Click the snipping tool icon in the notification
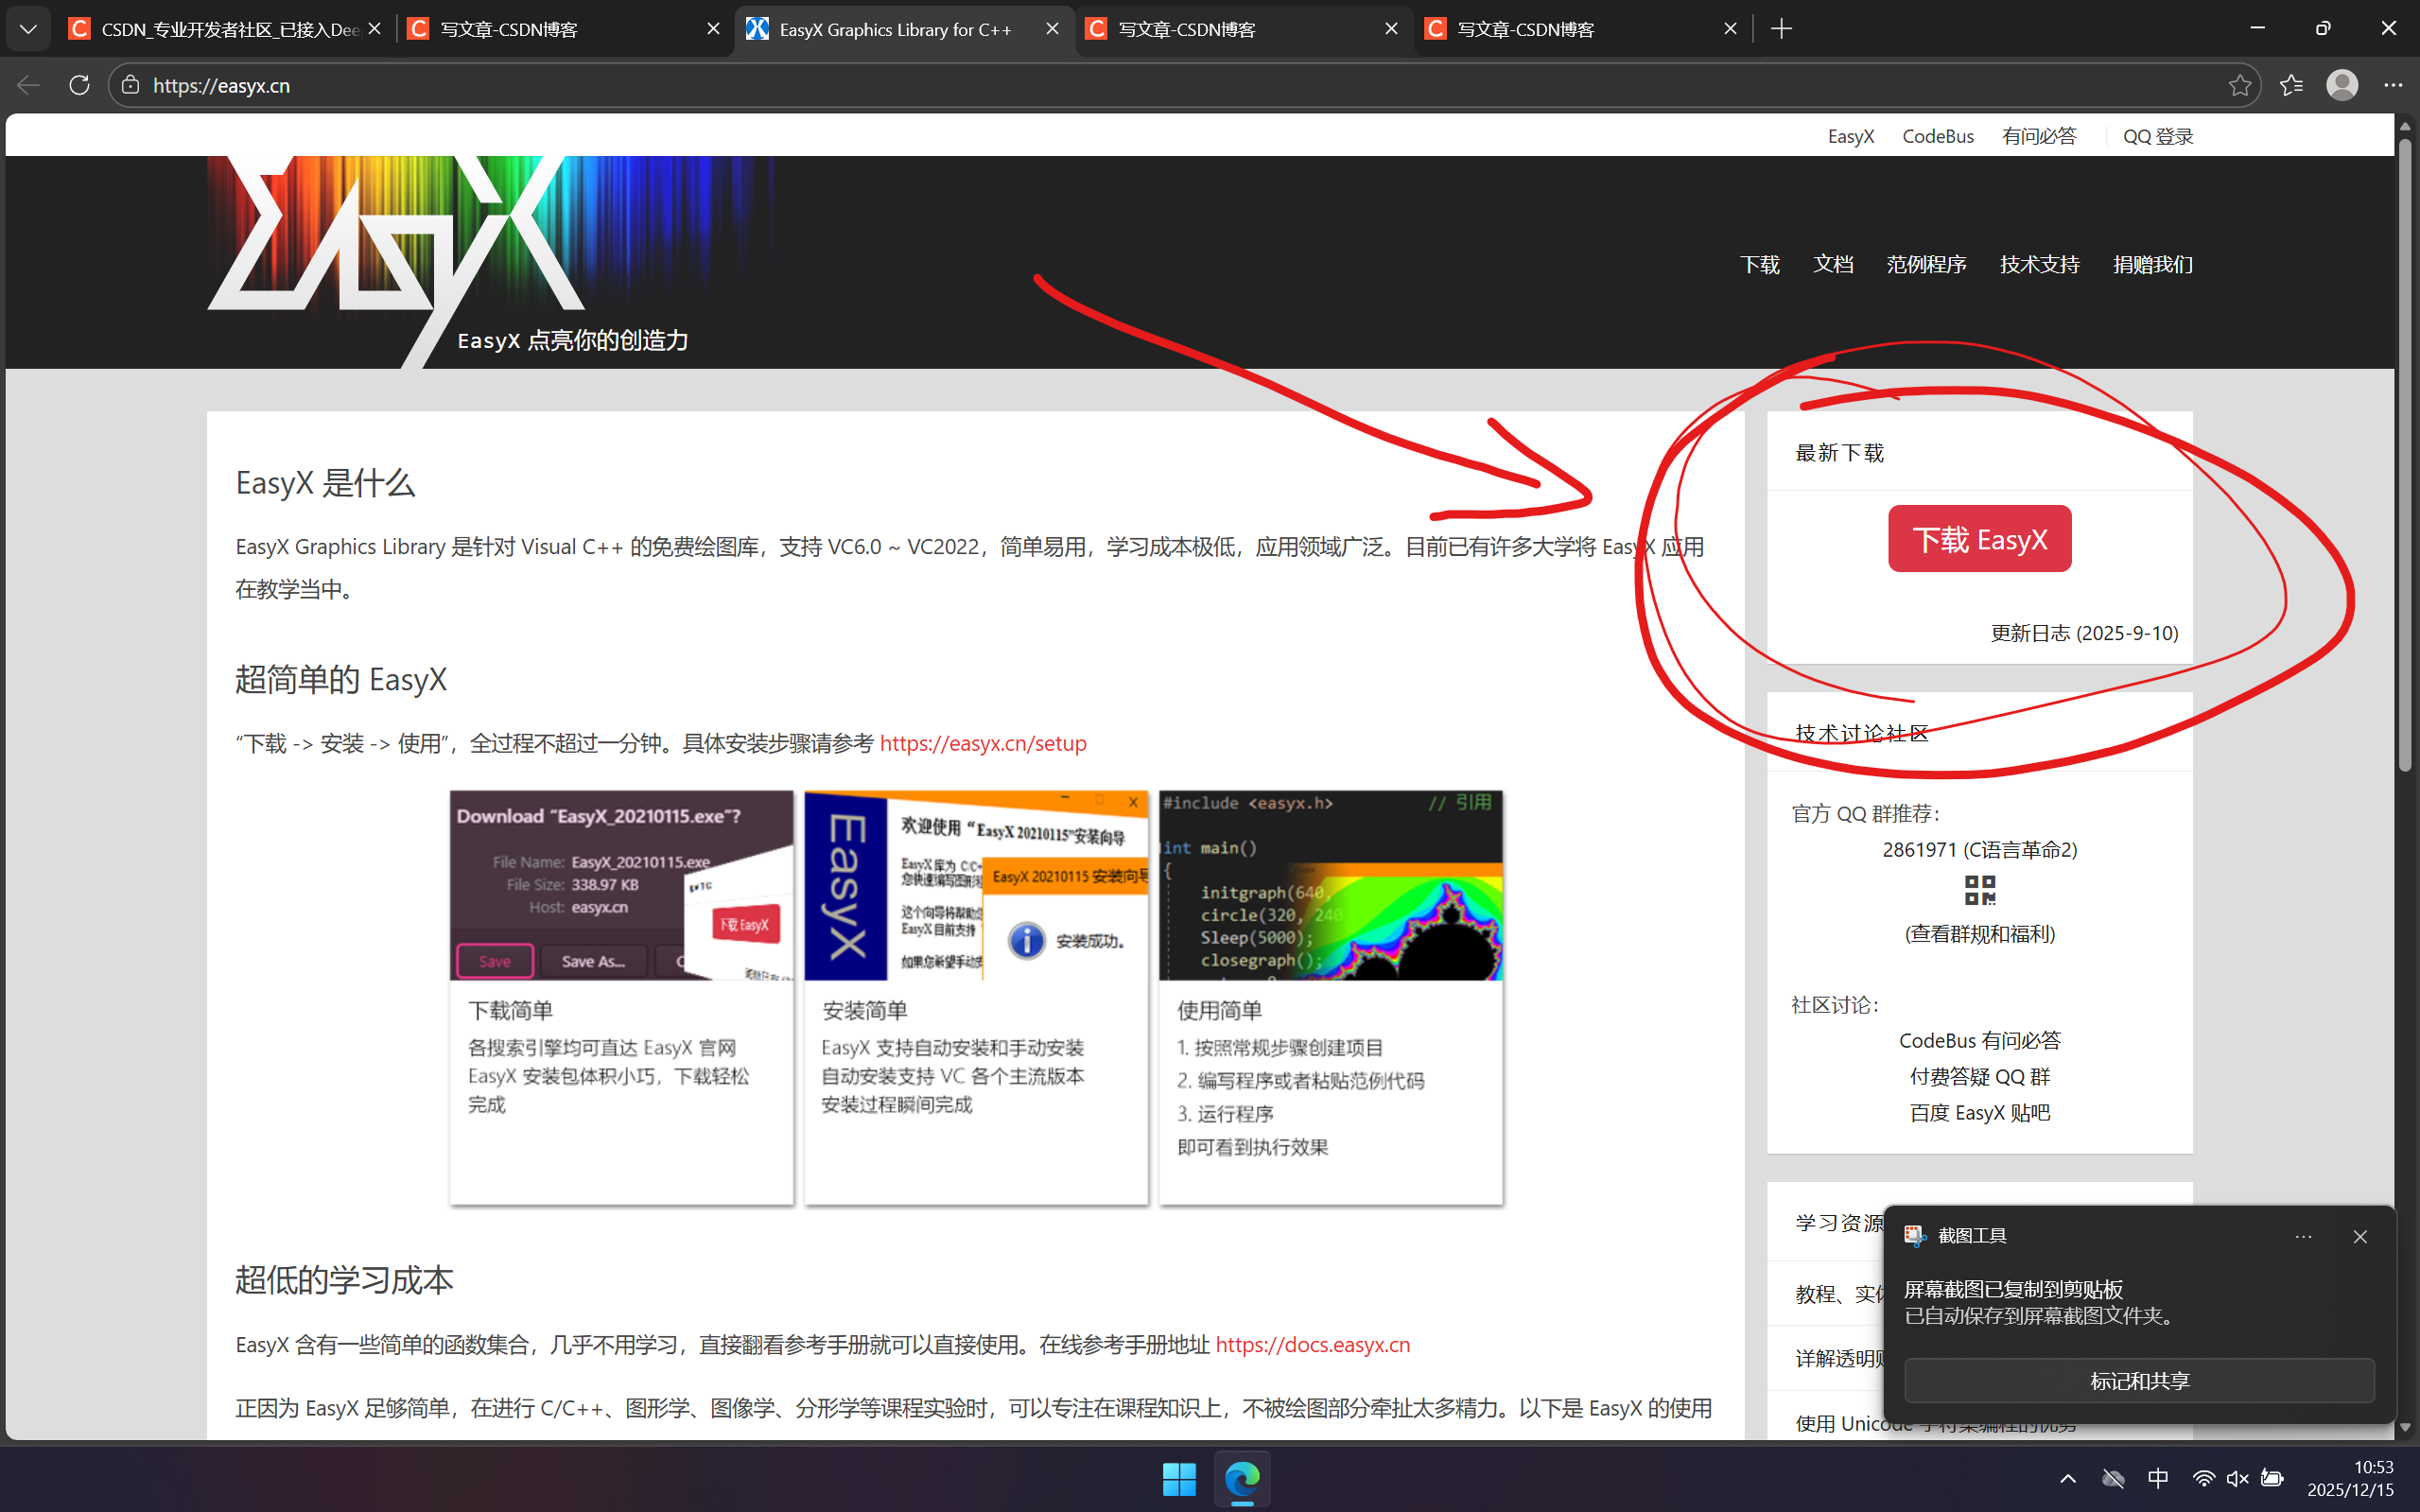Viewport: 2420px width, 1512px height. click(x=1915, y=1235)
